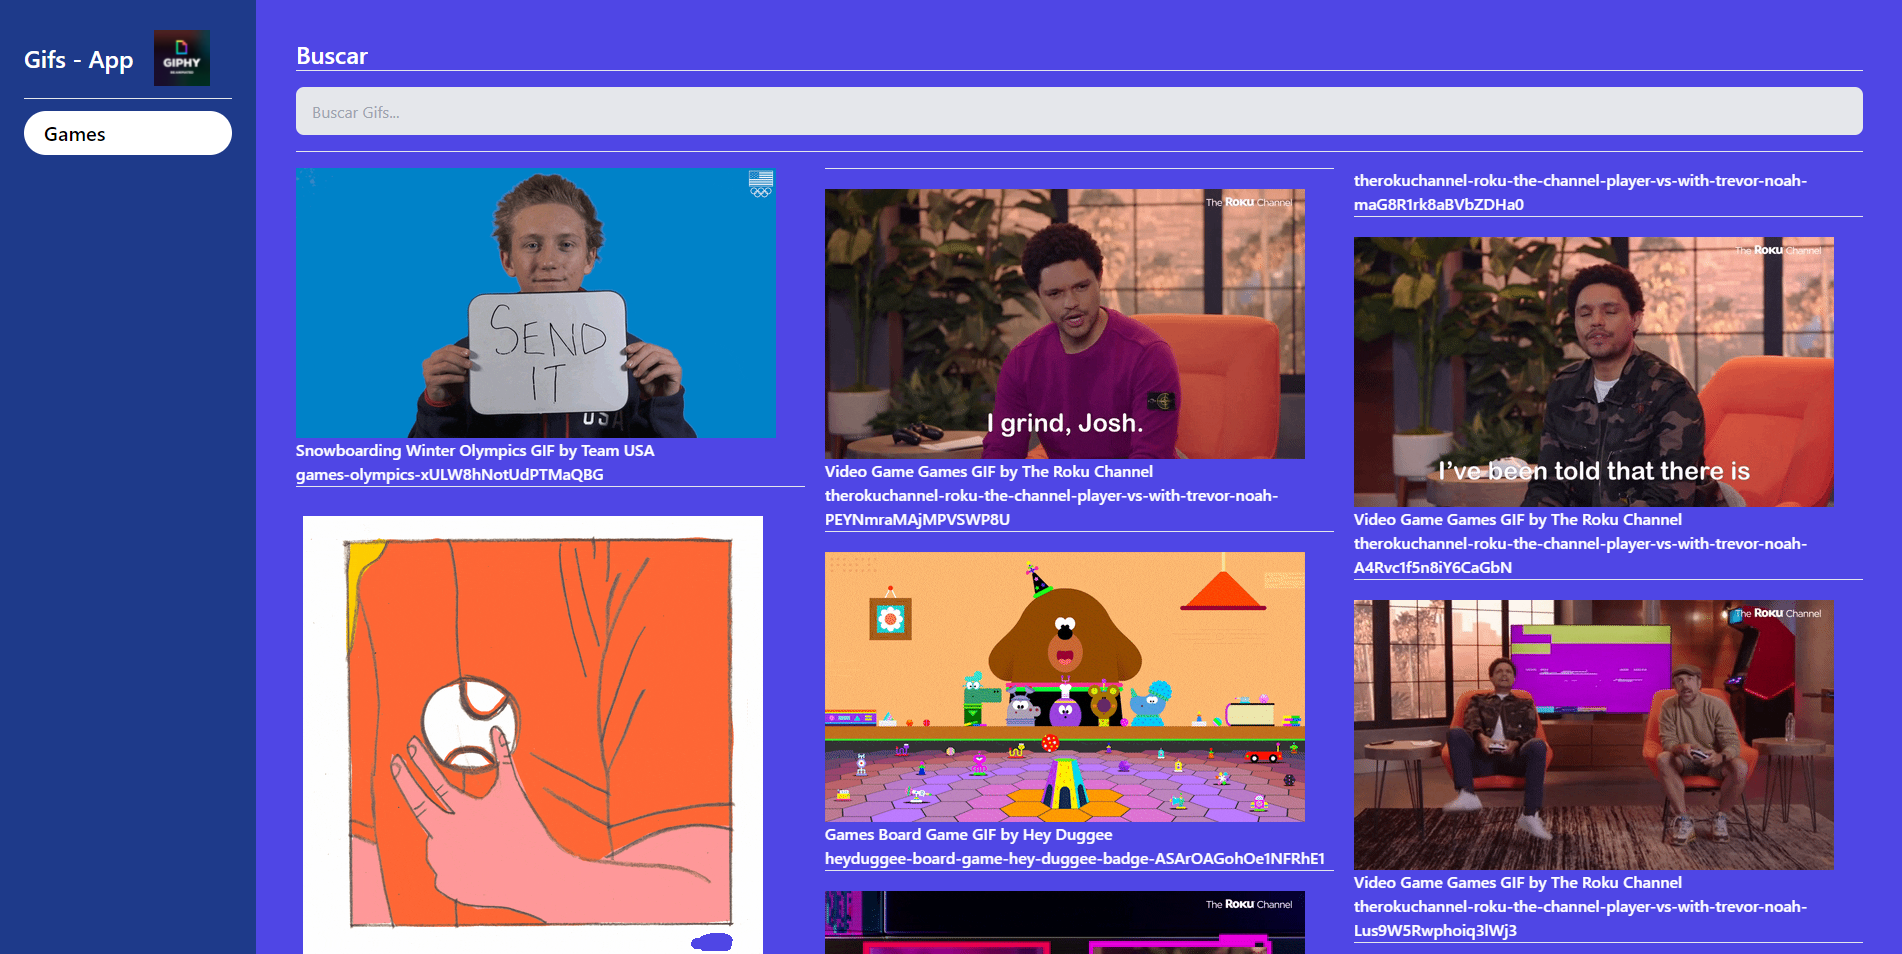Screen dimensions: 1902x954
Task: Click the GIPHY logo icon
Action: 181,58
